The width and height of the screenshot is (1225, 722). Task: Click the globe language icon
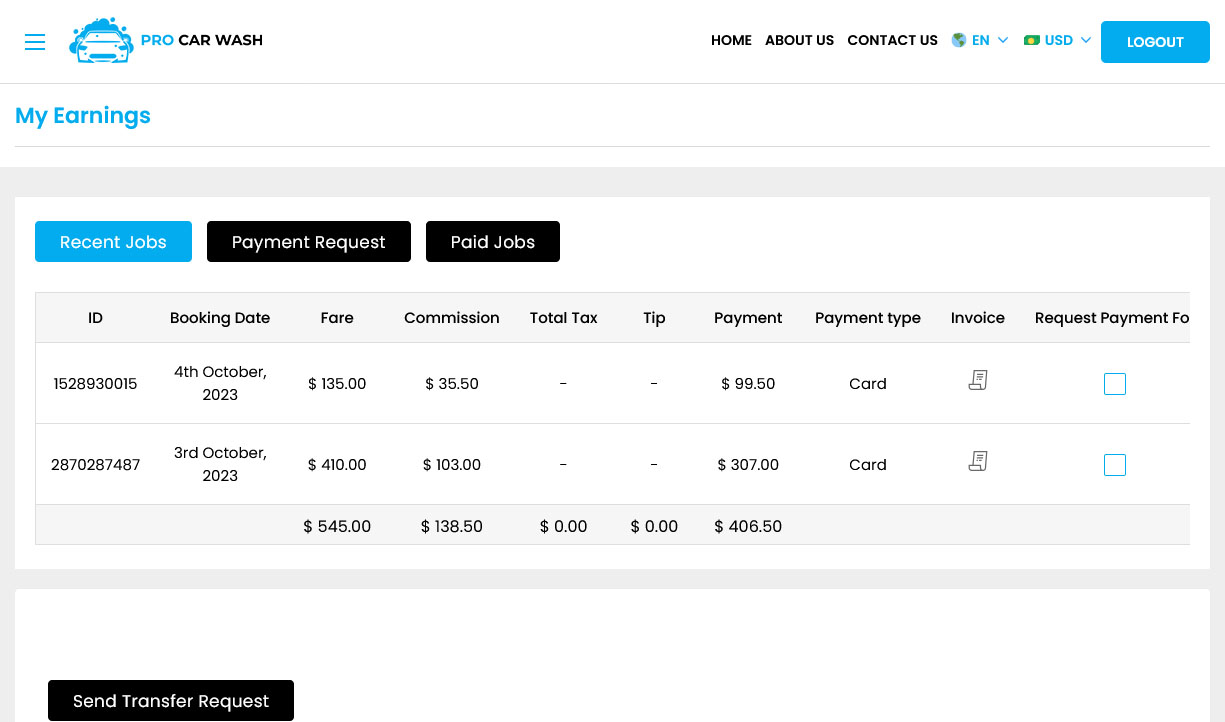click(x=959, y=40)
